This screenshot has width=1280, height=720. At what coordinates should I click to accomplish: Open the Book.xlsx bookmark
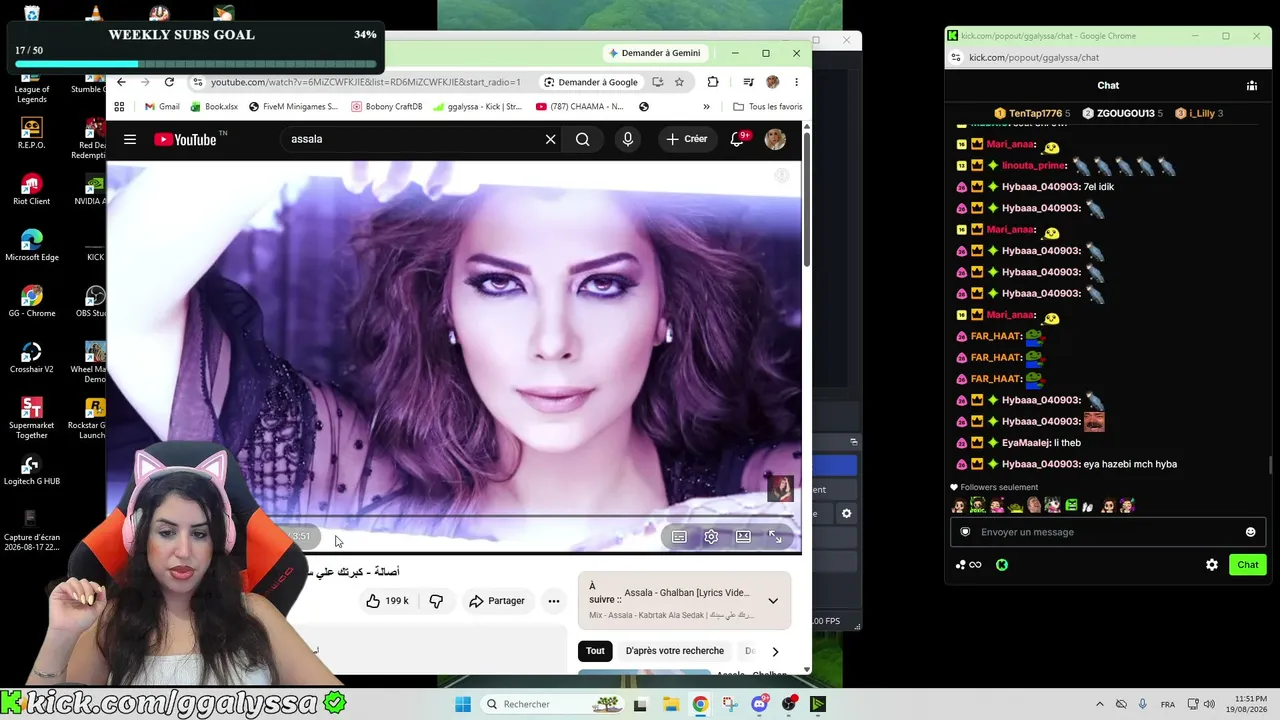(x=214, y=107)
